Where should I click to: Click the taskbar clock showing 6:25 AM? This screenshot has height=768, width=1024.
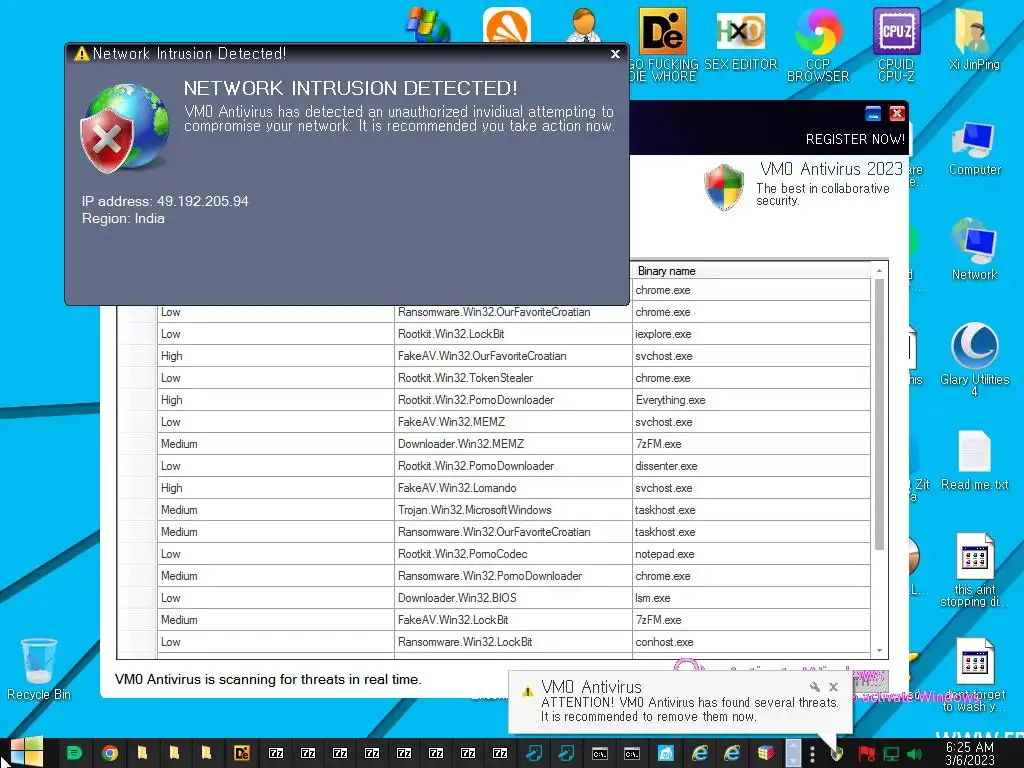pos(970,753)
